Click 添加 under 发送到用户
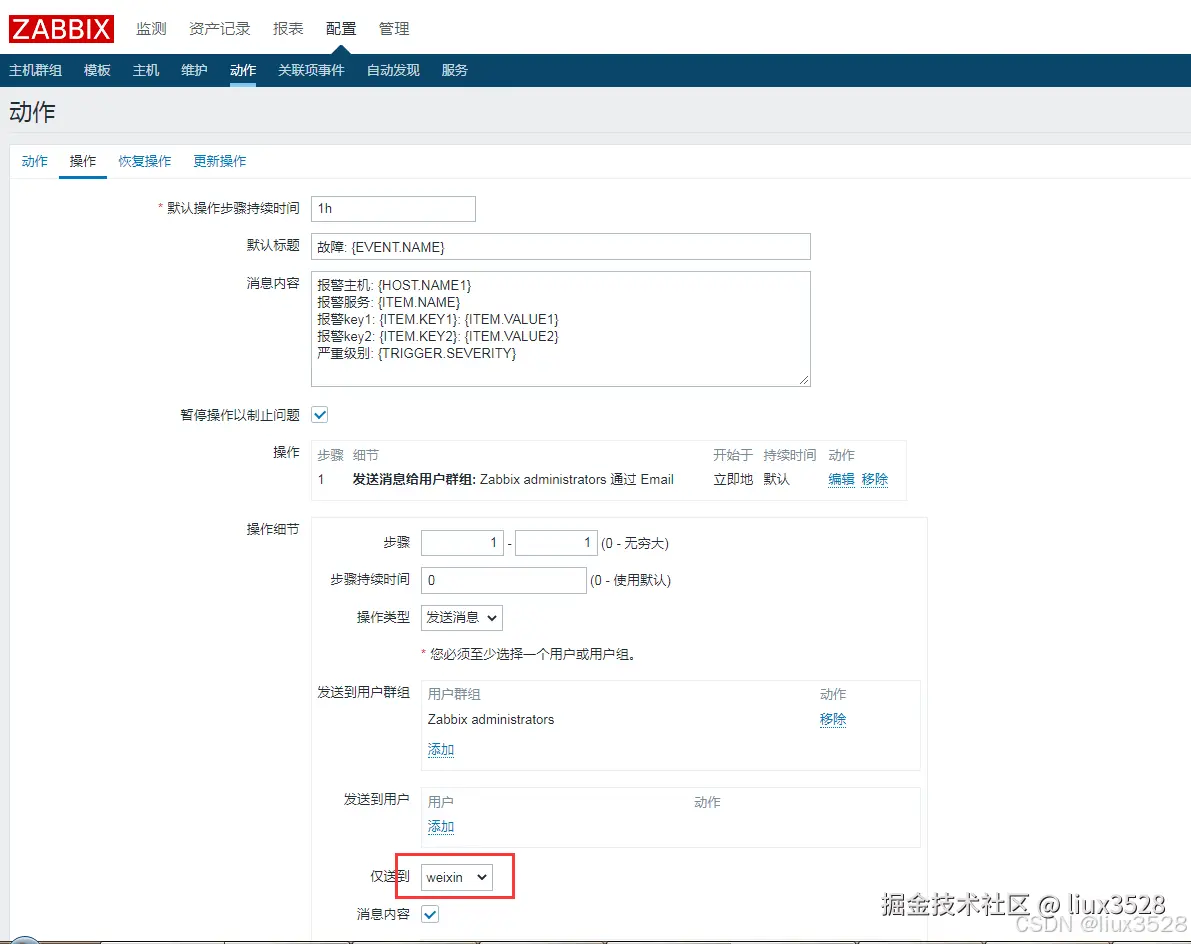Image resolution: width=1191 pixels, height=944 pixels. pos(441,826)
